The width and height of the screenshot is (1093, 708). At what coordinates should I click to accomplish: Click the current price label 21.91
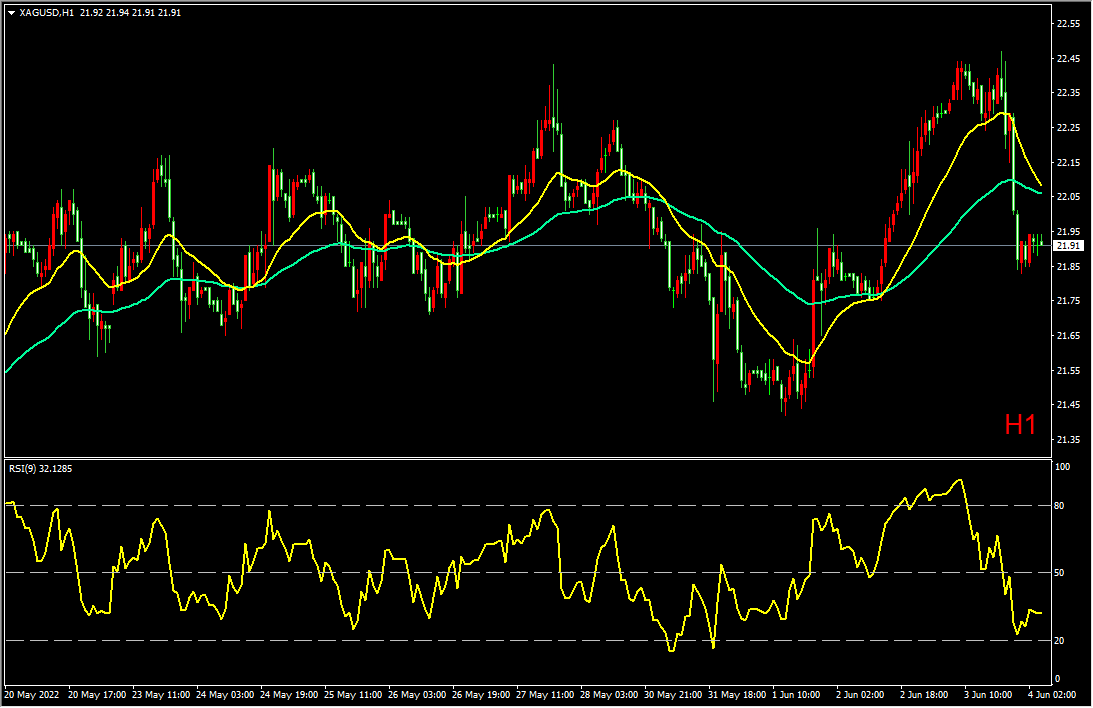pos(1069,246)
